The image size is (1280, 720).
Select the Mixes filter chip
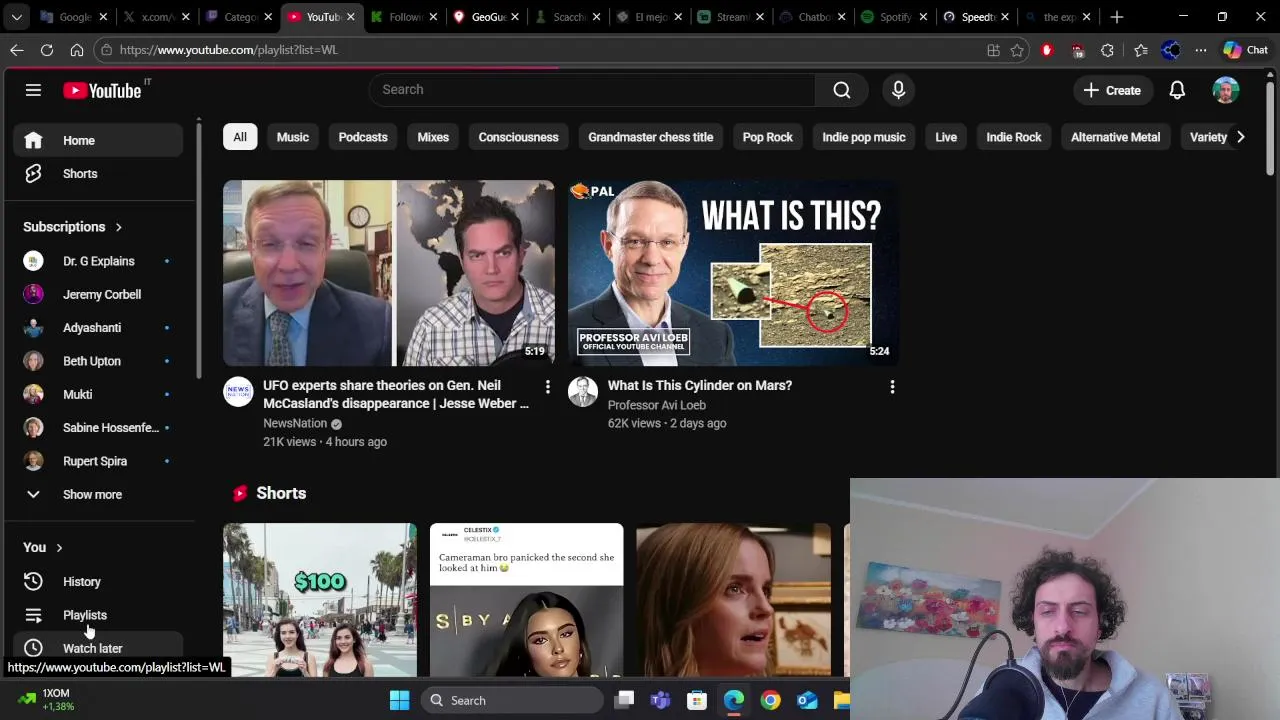point(433,137)
